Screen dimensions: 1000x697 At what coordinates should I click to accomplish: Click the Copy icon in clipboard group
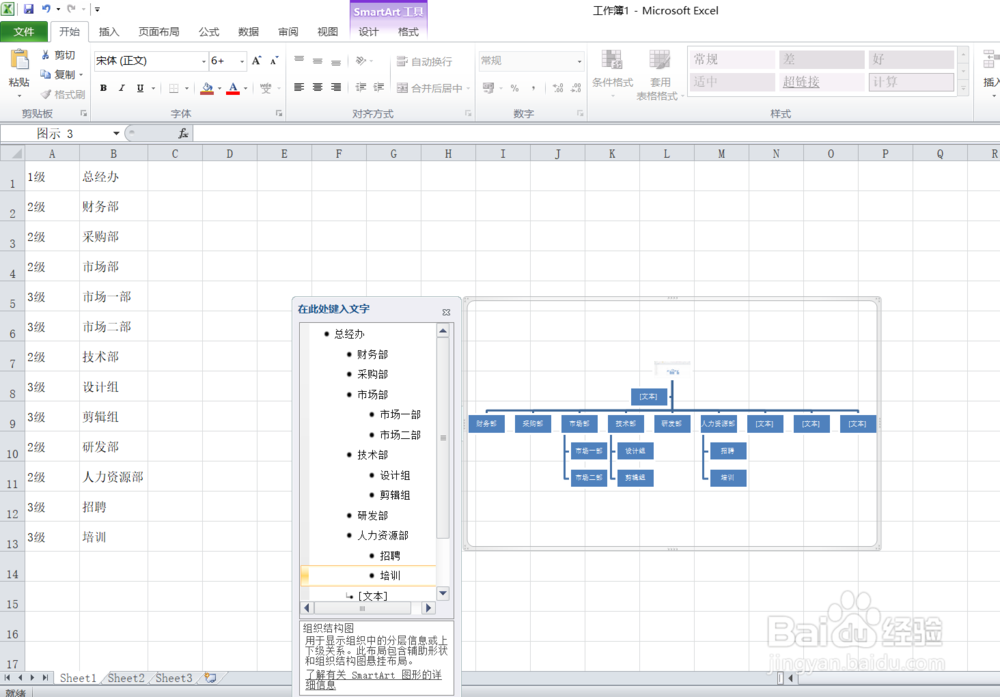coord(46,74)
